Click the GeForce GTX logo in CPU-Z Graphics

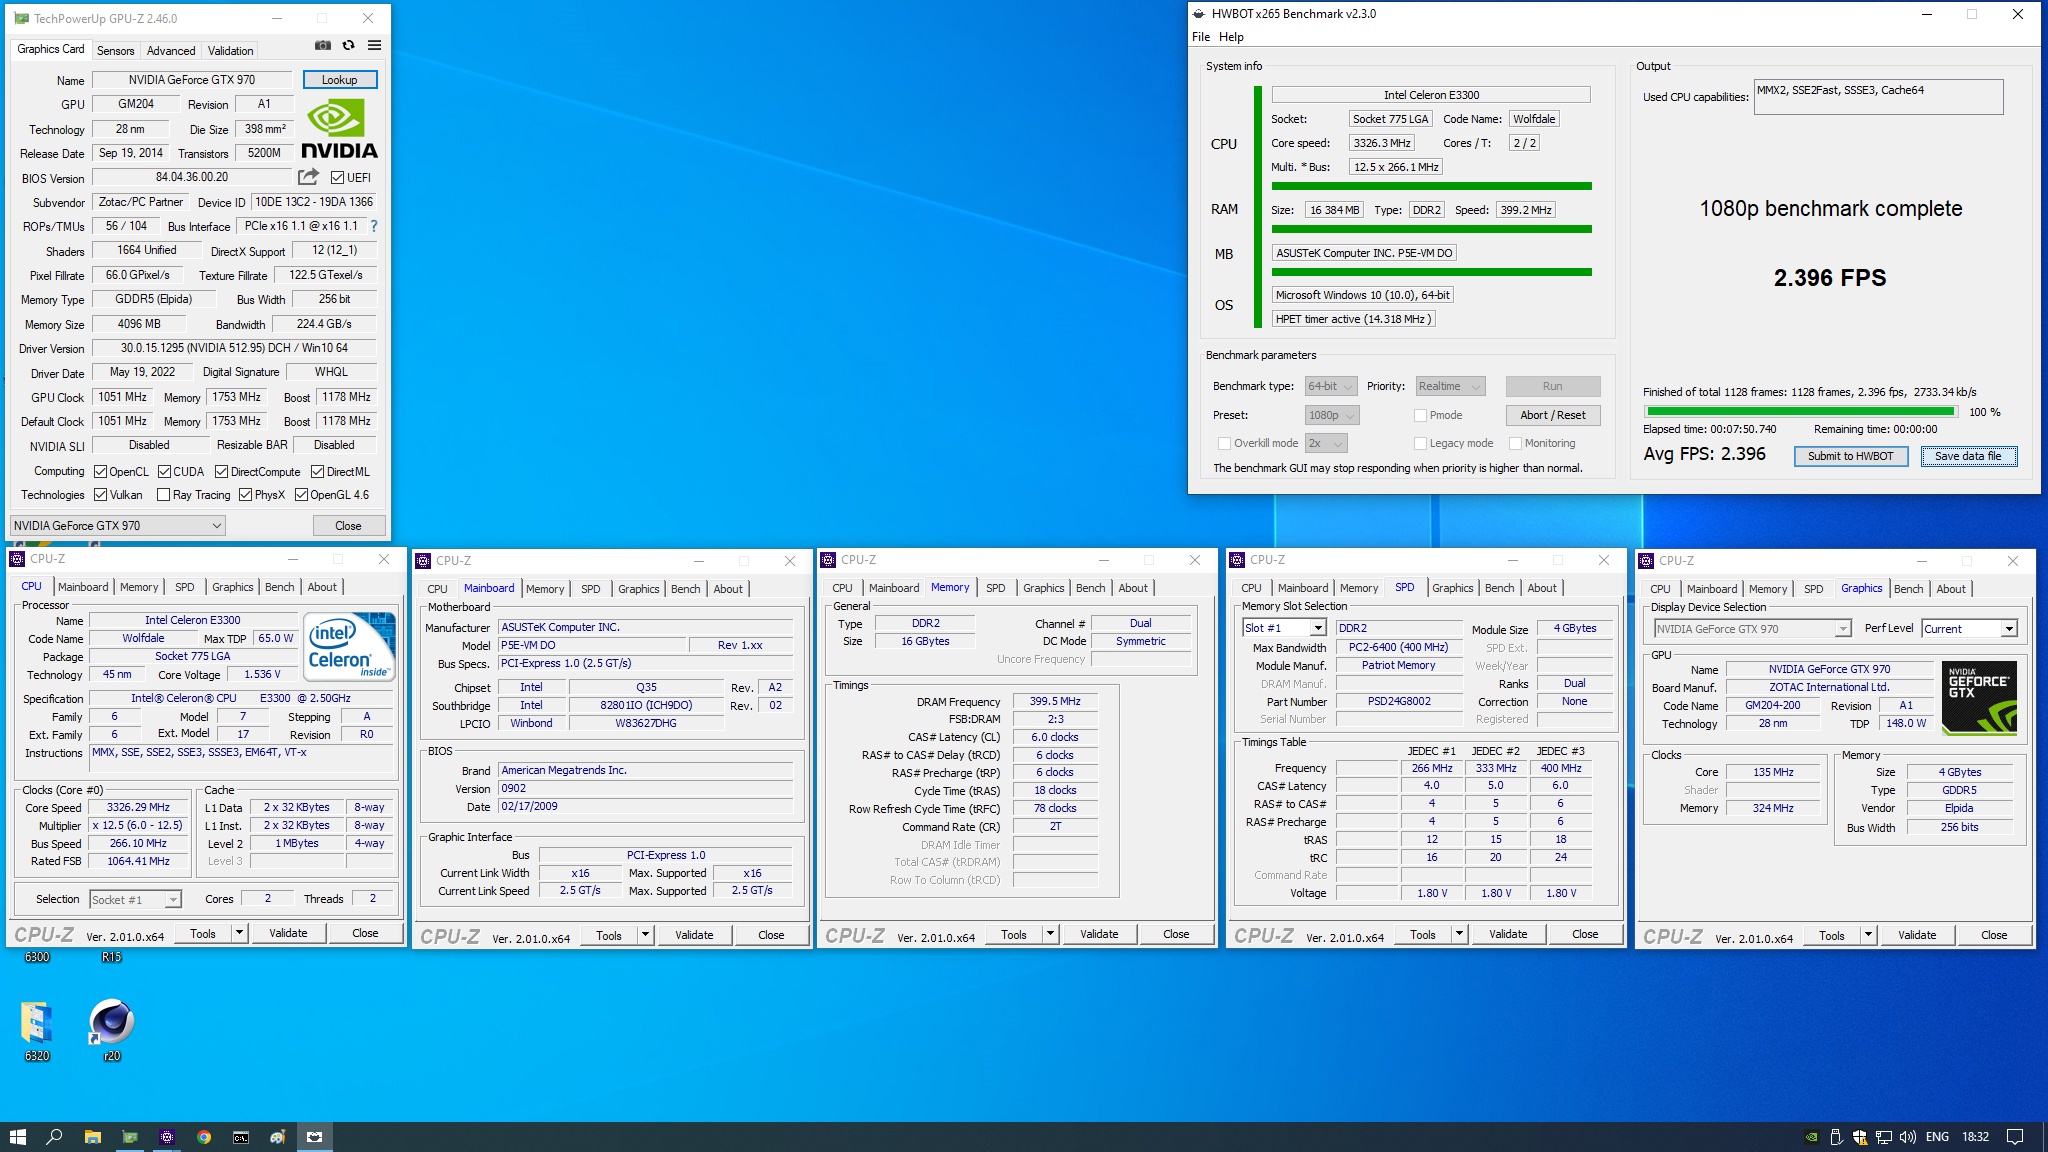(x=1981, y=698)
